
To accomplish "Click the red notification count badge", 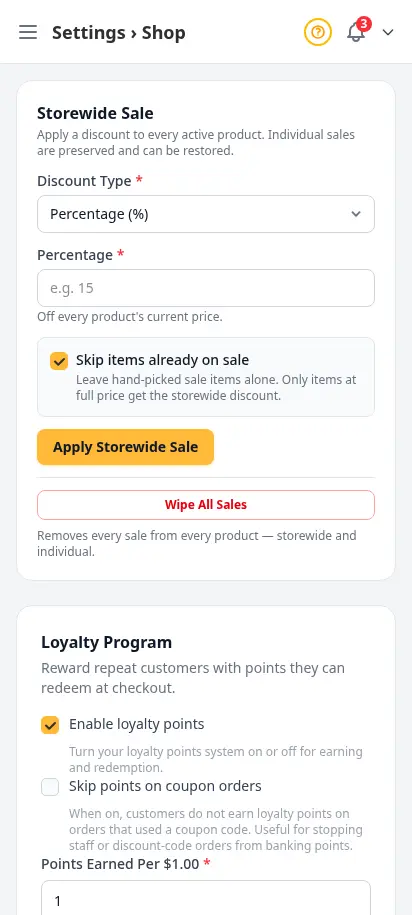I will point(364,24).
